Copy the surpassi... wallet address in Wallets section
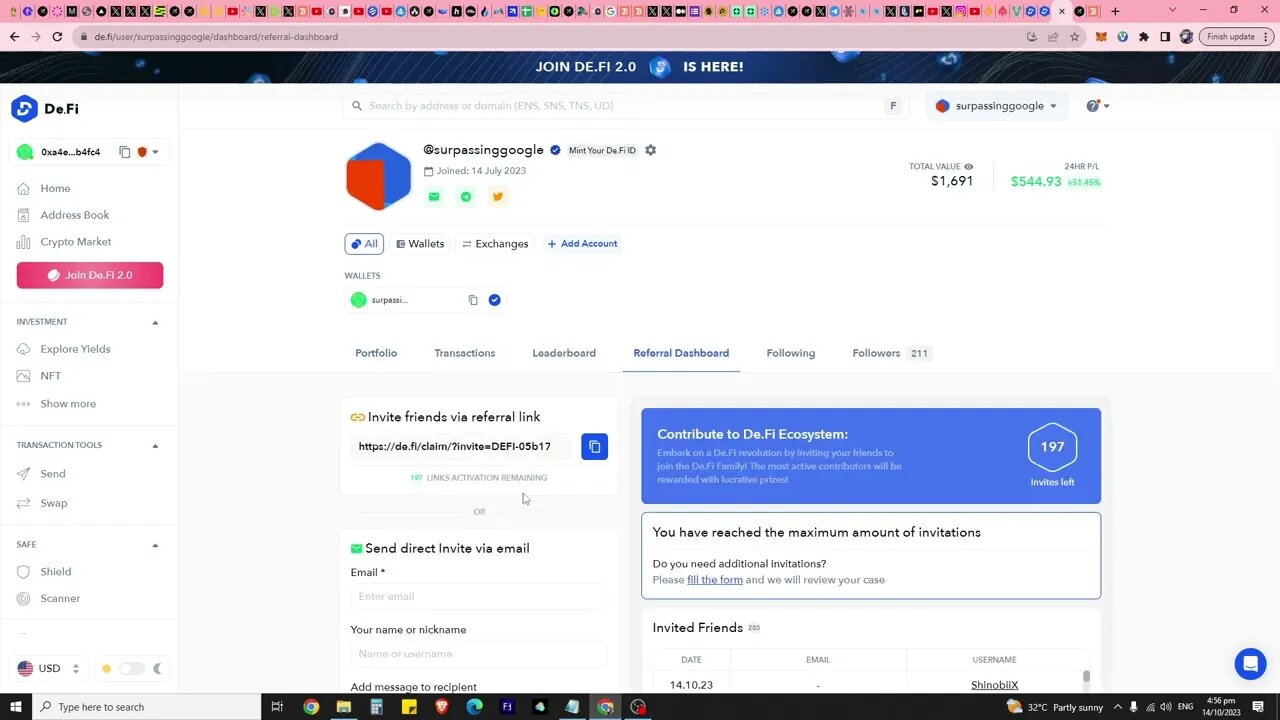The image size is (1280, 720). (473, 300)
